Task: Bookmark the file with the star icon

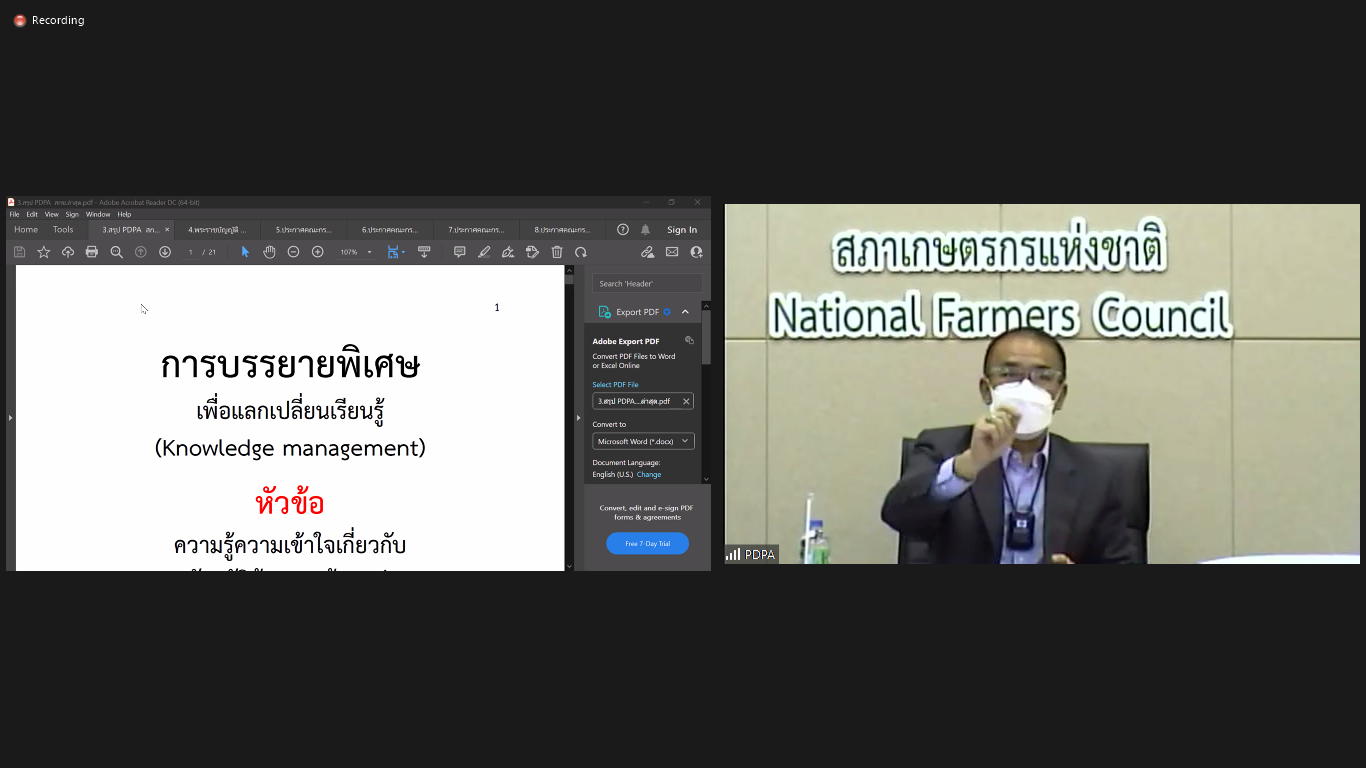Action: tap(44, 252)
